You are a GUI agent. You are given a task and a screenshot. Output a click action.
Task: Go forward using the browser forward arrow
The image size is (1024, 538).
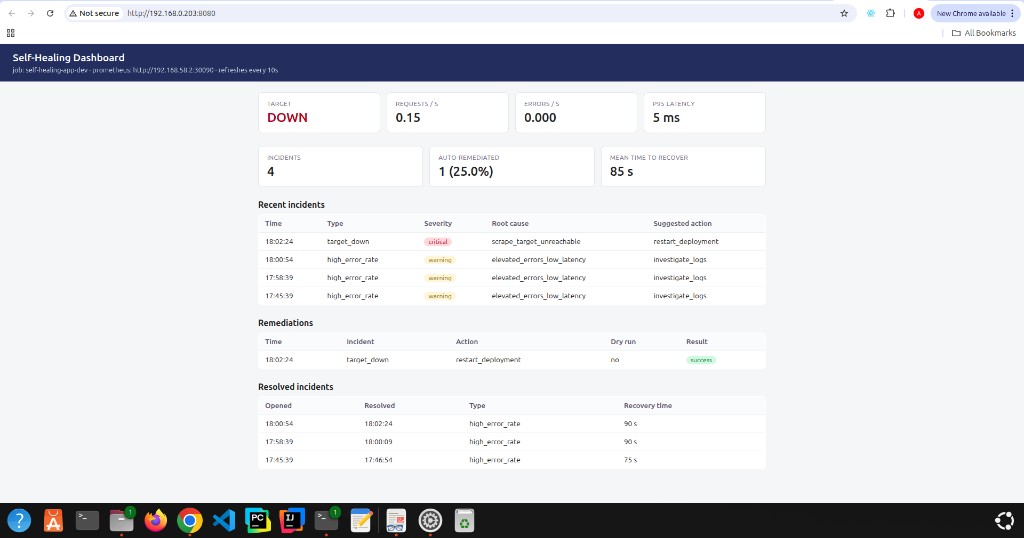click(31, 13)
